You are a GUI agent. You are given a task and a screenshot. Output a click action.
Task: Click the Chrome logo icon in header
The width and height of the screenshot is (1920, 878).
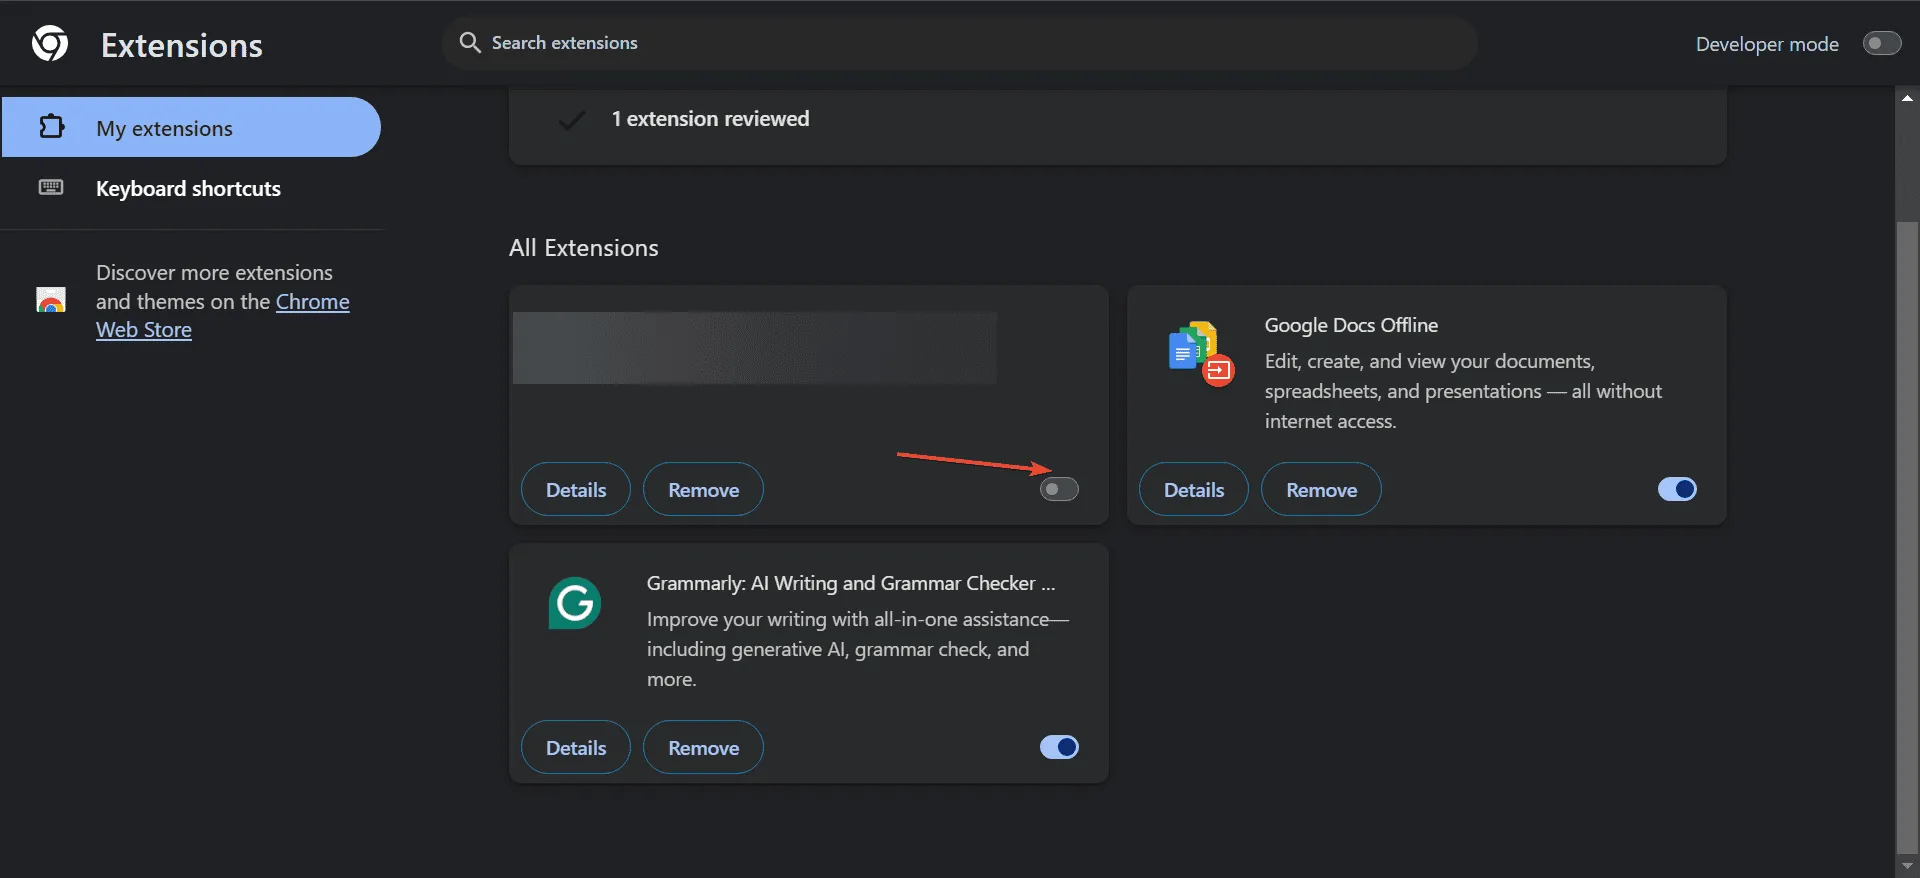tap(50, 44)
